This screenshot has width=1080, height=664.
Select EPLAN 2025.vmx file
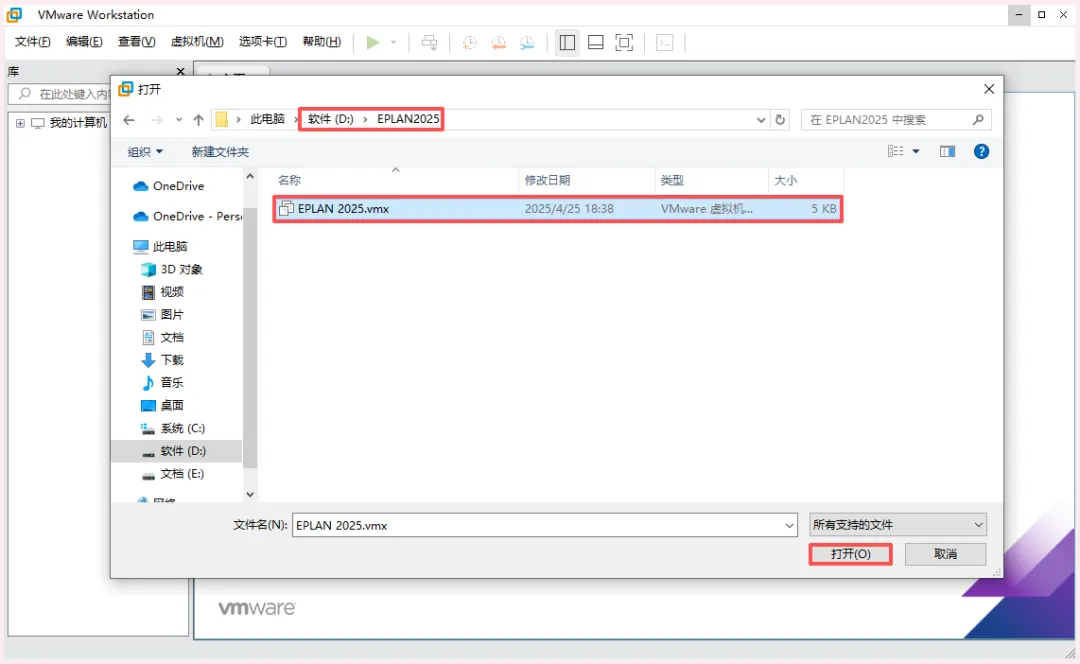(x=557, y=209)
